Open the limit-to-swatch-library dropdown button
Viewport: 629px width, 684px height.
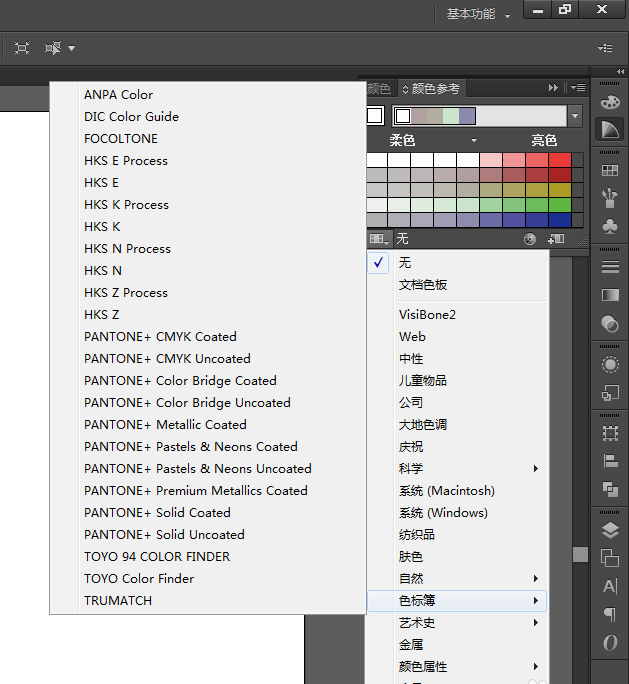pos(379,239)
